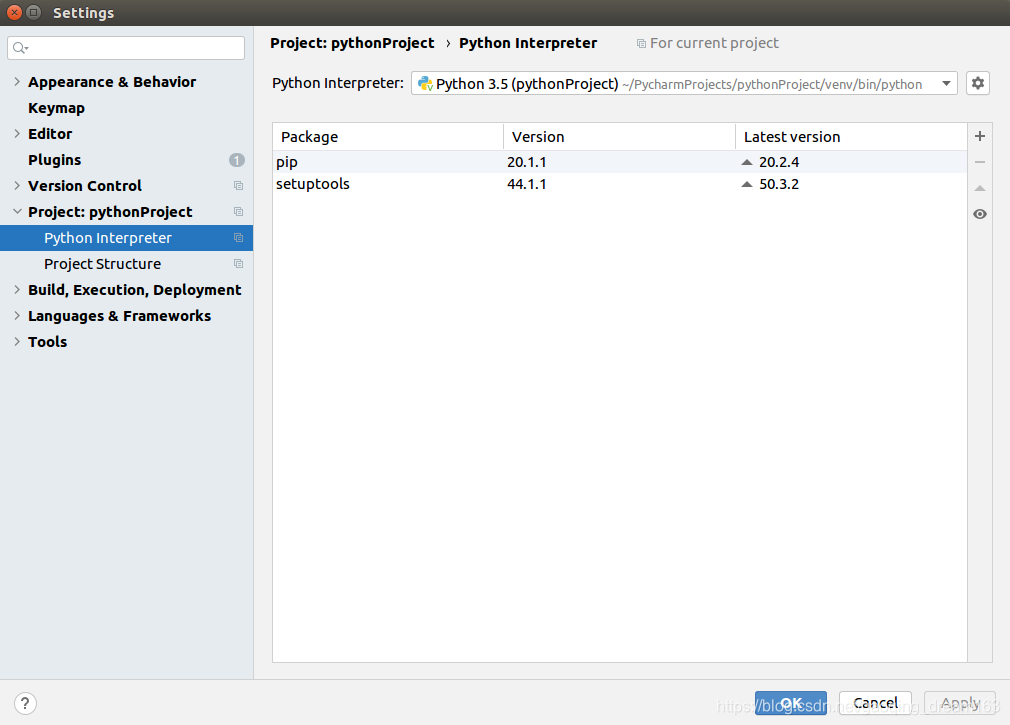
Task: Open the Python Interpreter dropdown arrow
Action: point(946,84)
